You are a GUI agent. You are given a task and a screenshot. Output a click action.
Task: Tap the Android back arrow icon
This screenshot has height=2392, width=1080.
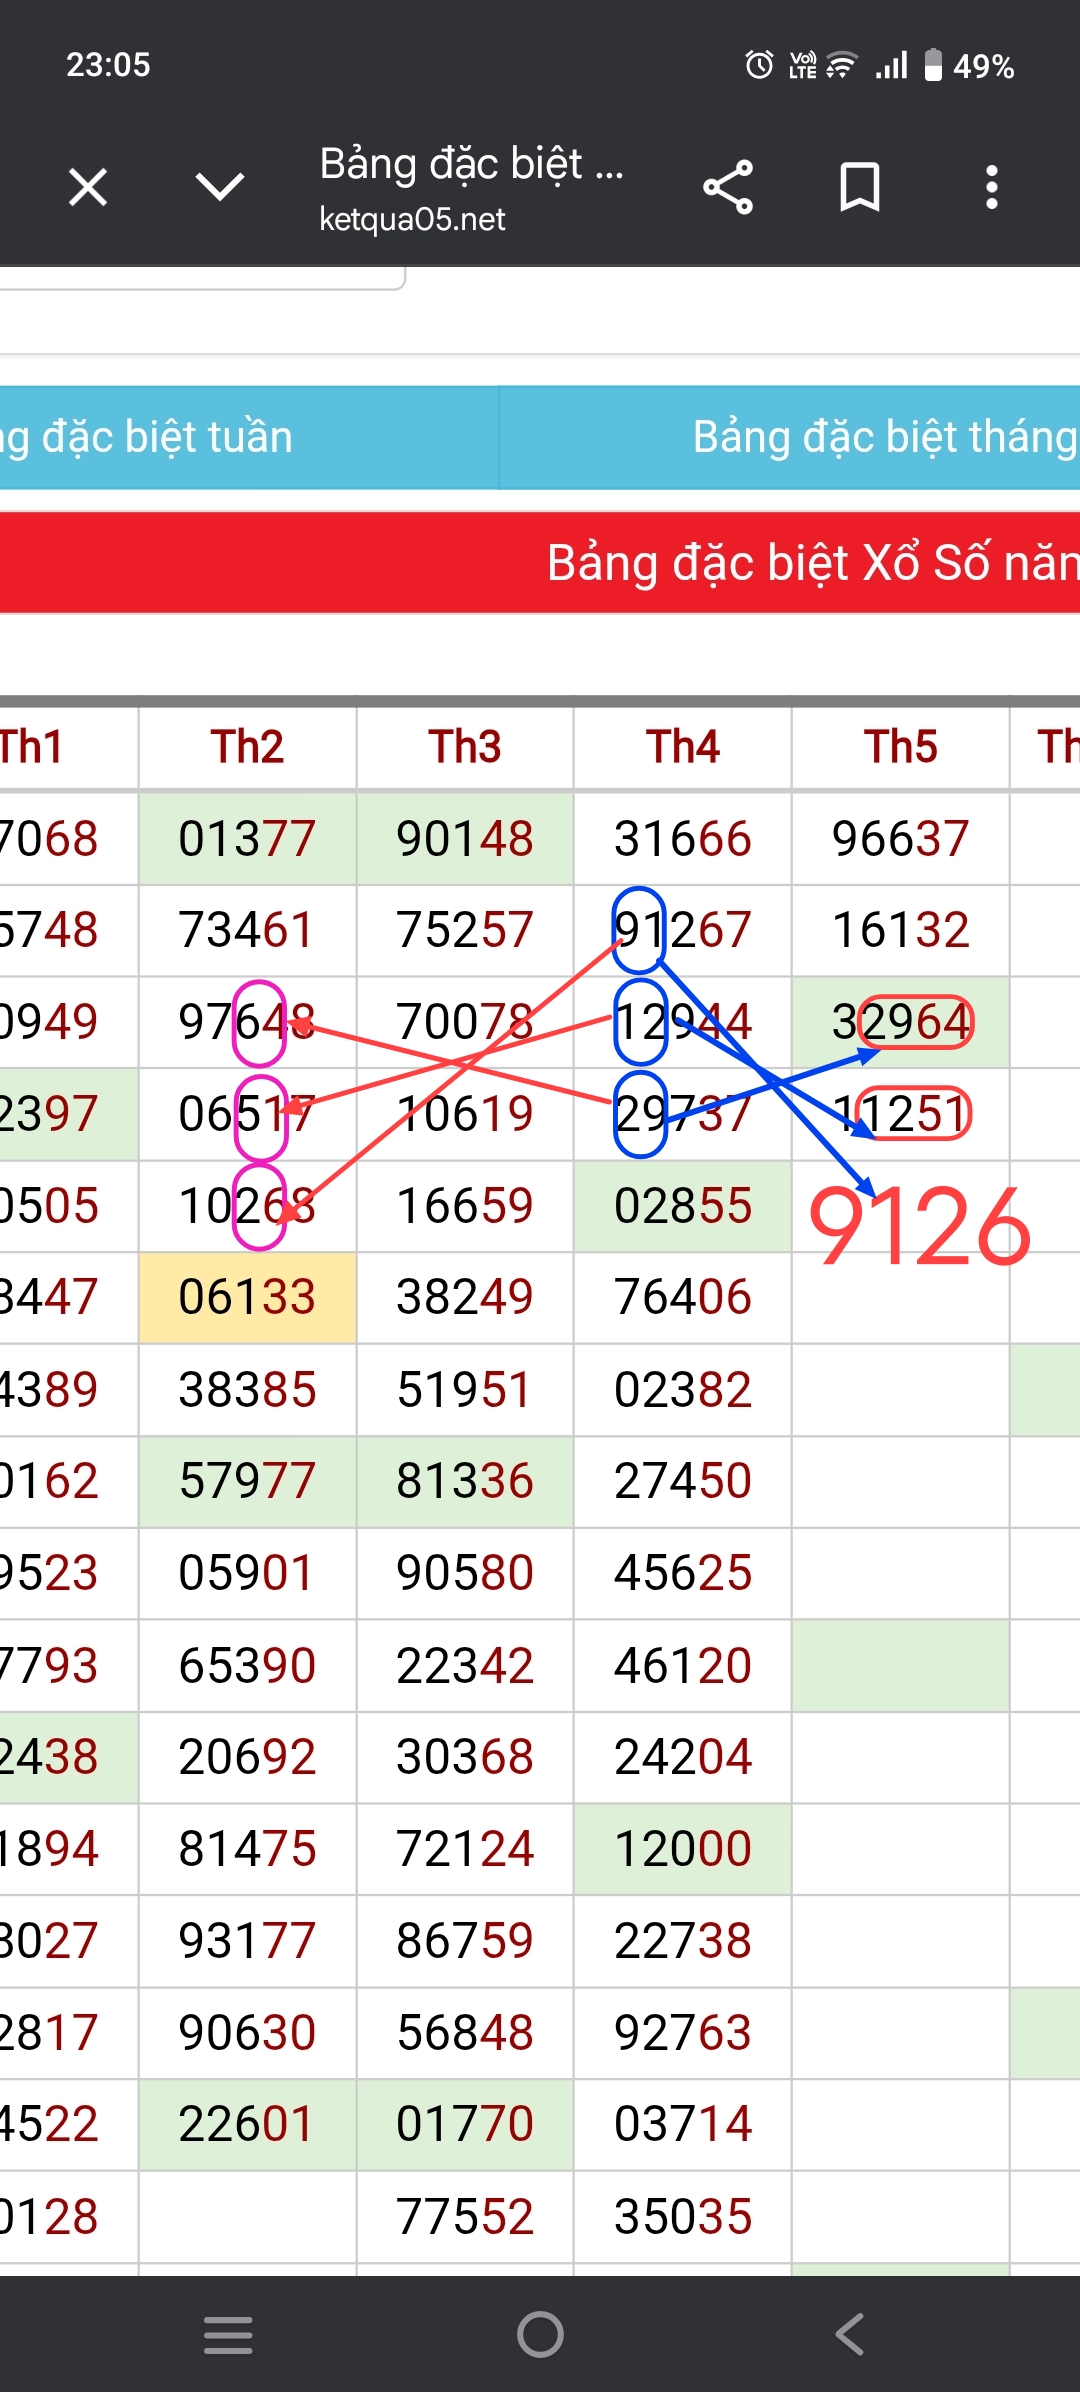850,2335
